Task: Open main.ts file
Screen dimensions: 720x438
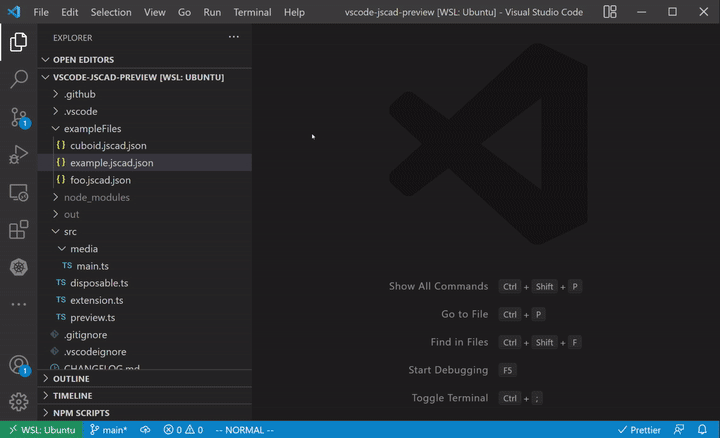Action: (x=145, y=266)
